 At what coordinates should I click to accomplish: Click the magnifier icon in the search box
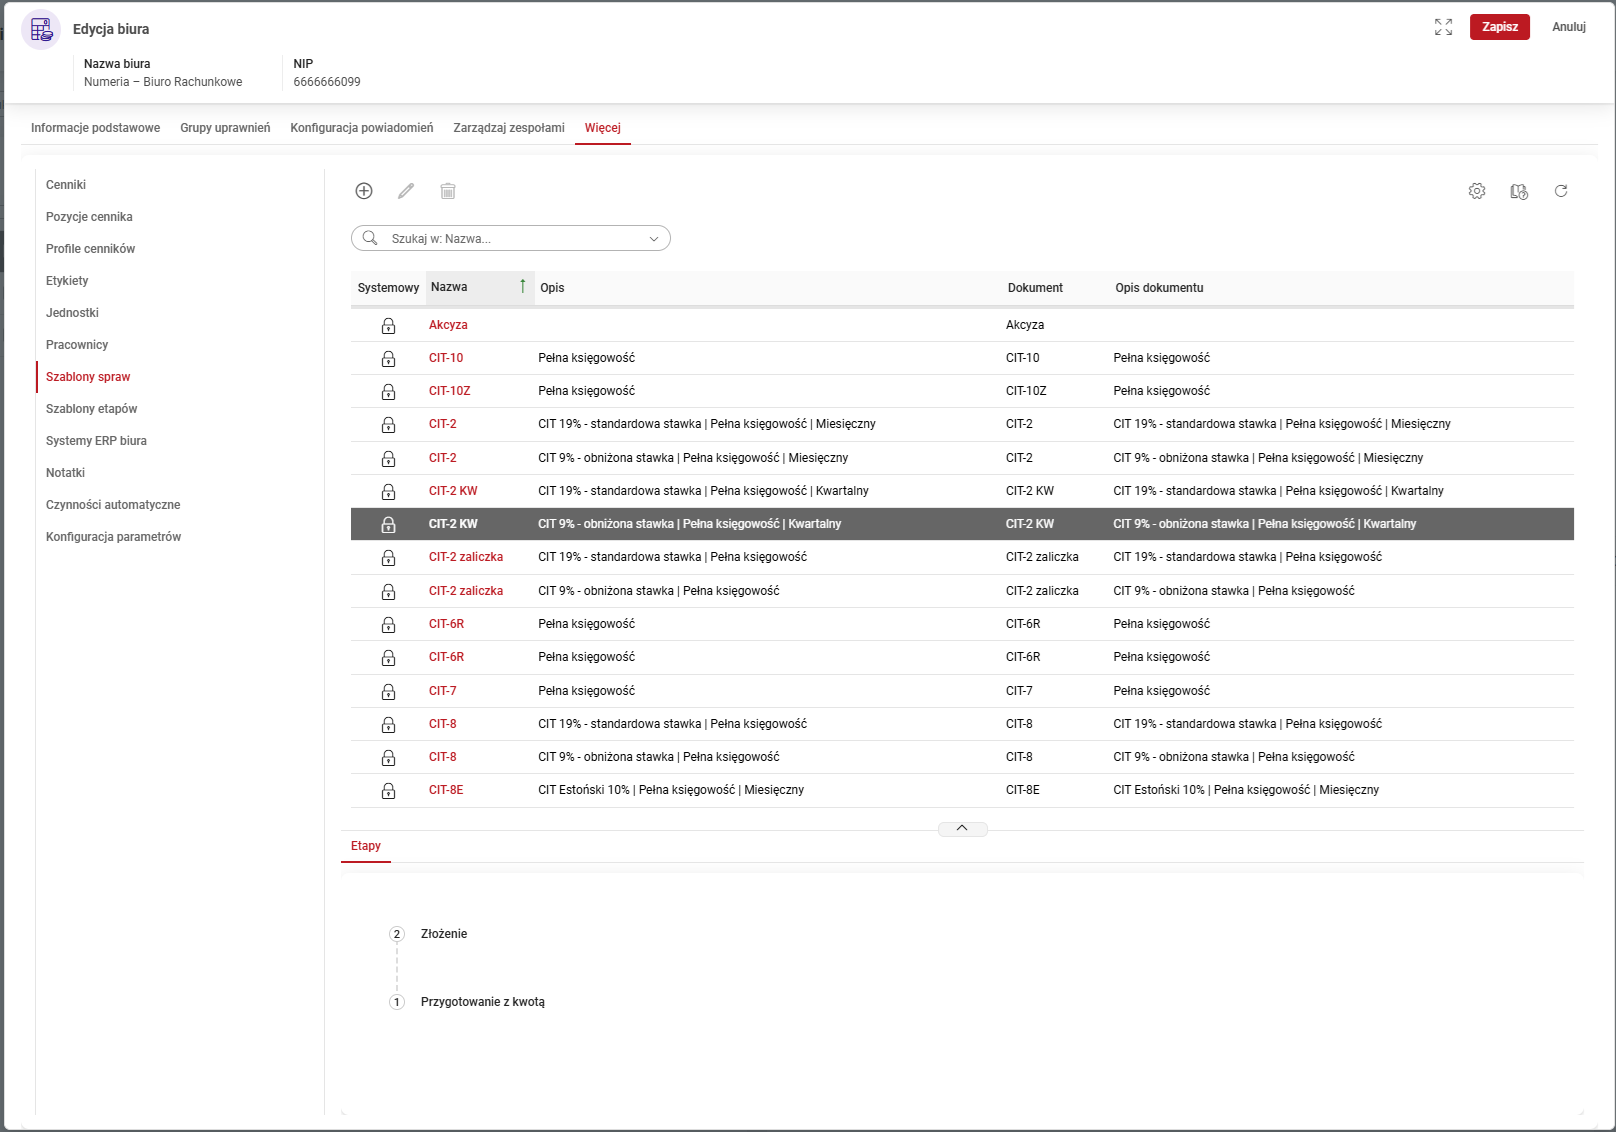pos(370,238)
